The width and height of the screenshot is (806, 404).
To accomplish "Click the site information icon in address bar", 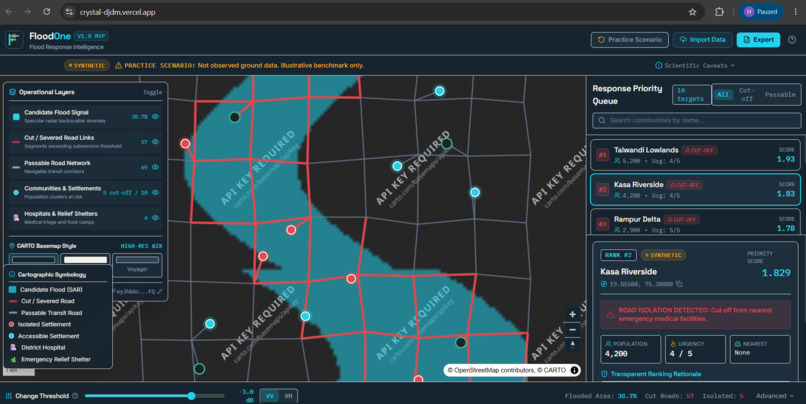I will point(69,12).
